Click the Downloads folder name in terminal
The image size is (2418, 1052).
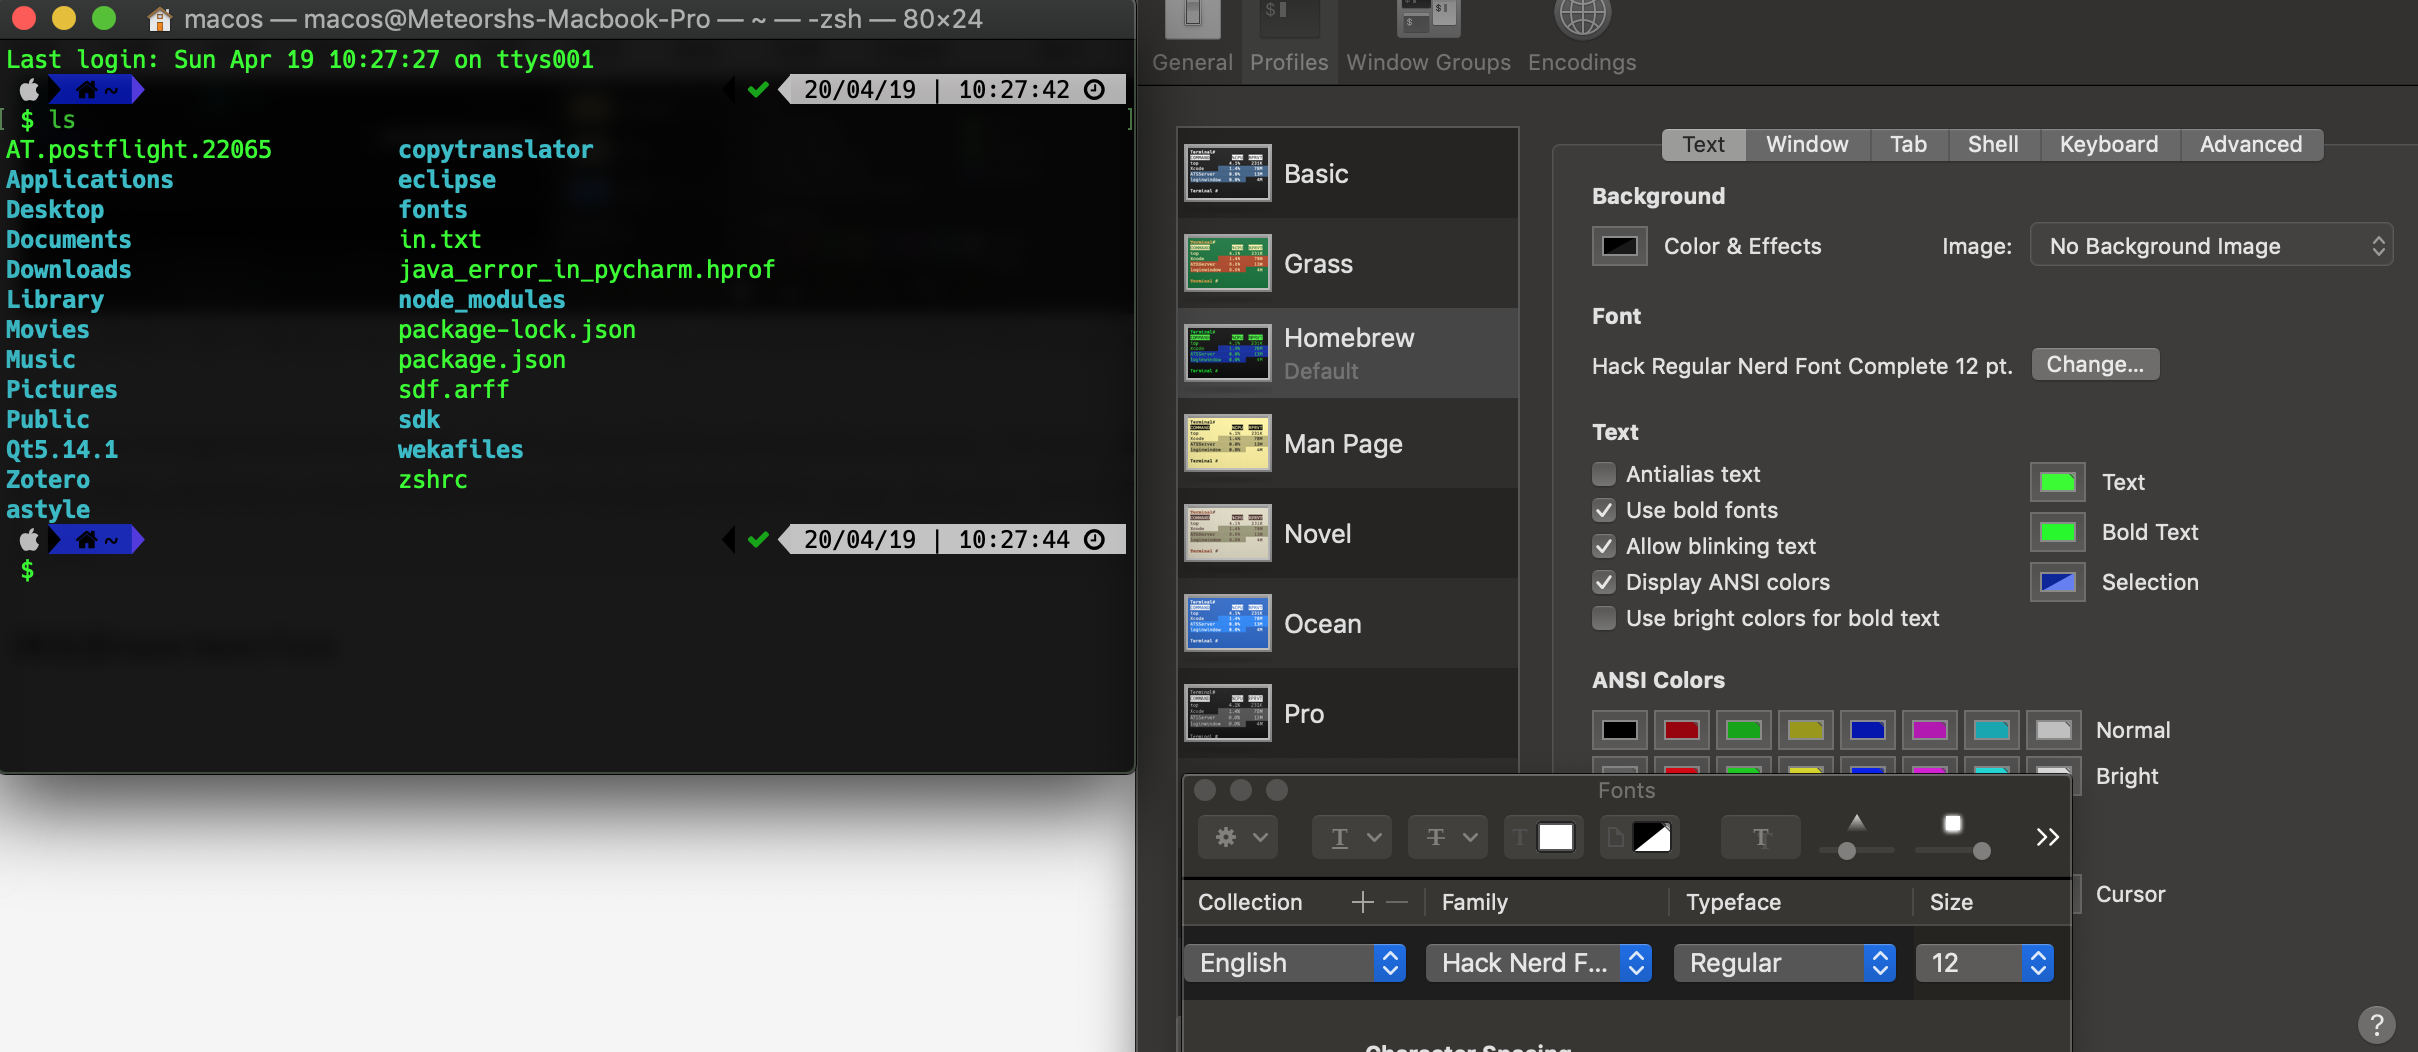pyautogui.click(x=69, y=270)
